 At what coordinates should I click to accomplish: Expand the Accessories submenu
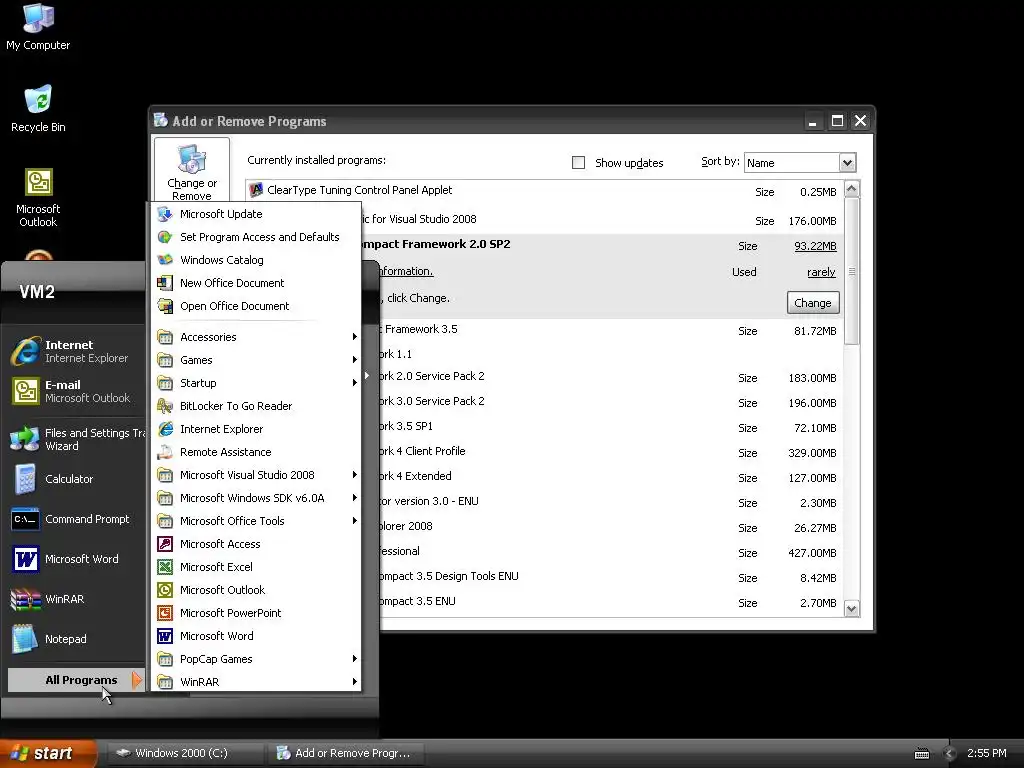point(255,337)
